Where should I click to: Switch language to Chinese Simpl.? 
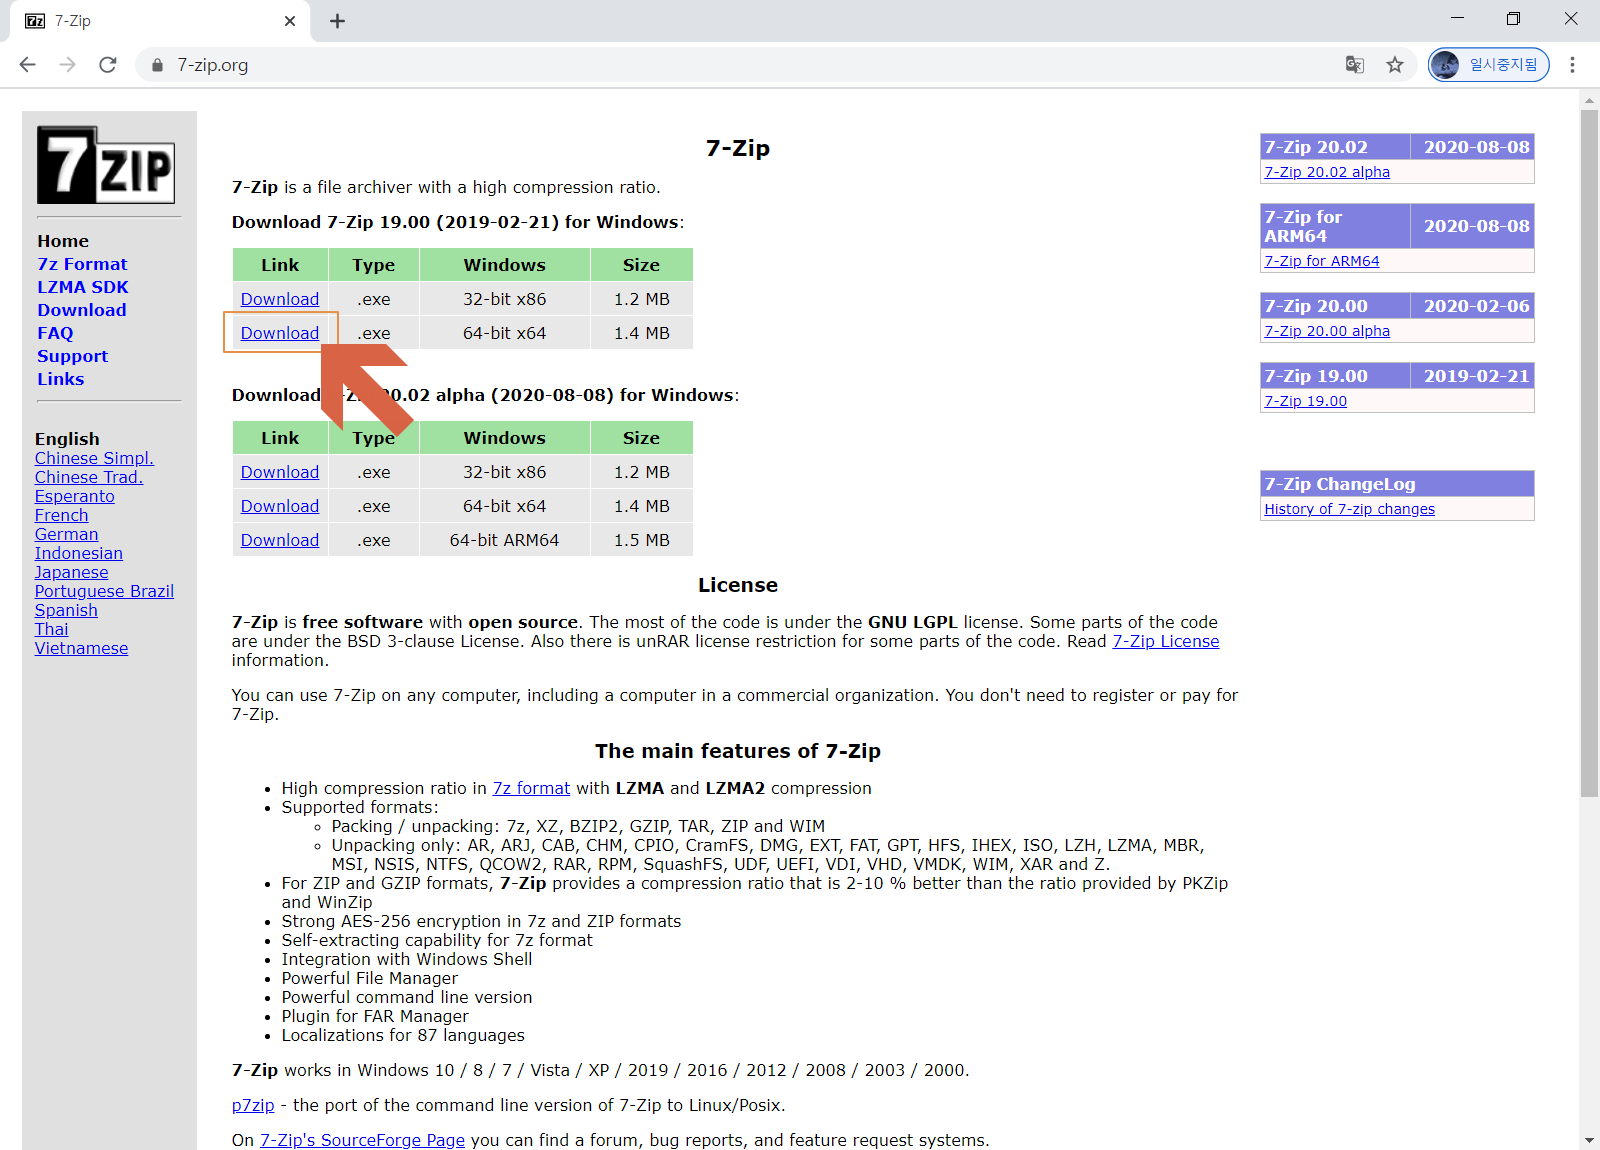click(94, 458)
